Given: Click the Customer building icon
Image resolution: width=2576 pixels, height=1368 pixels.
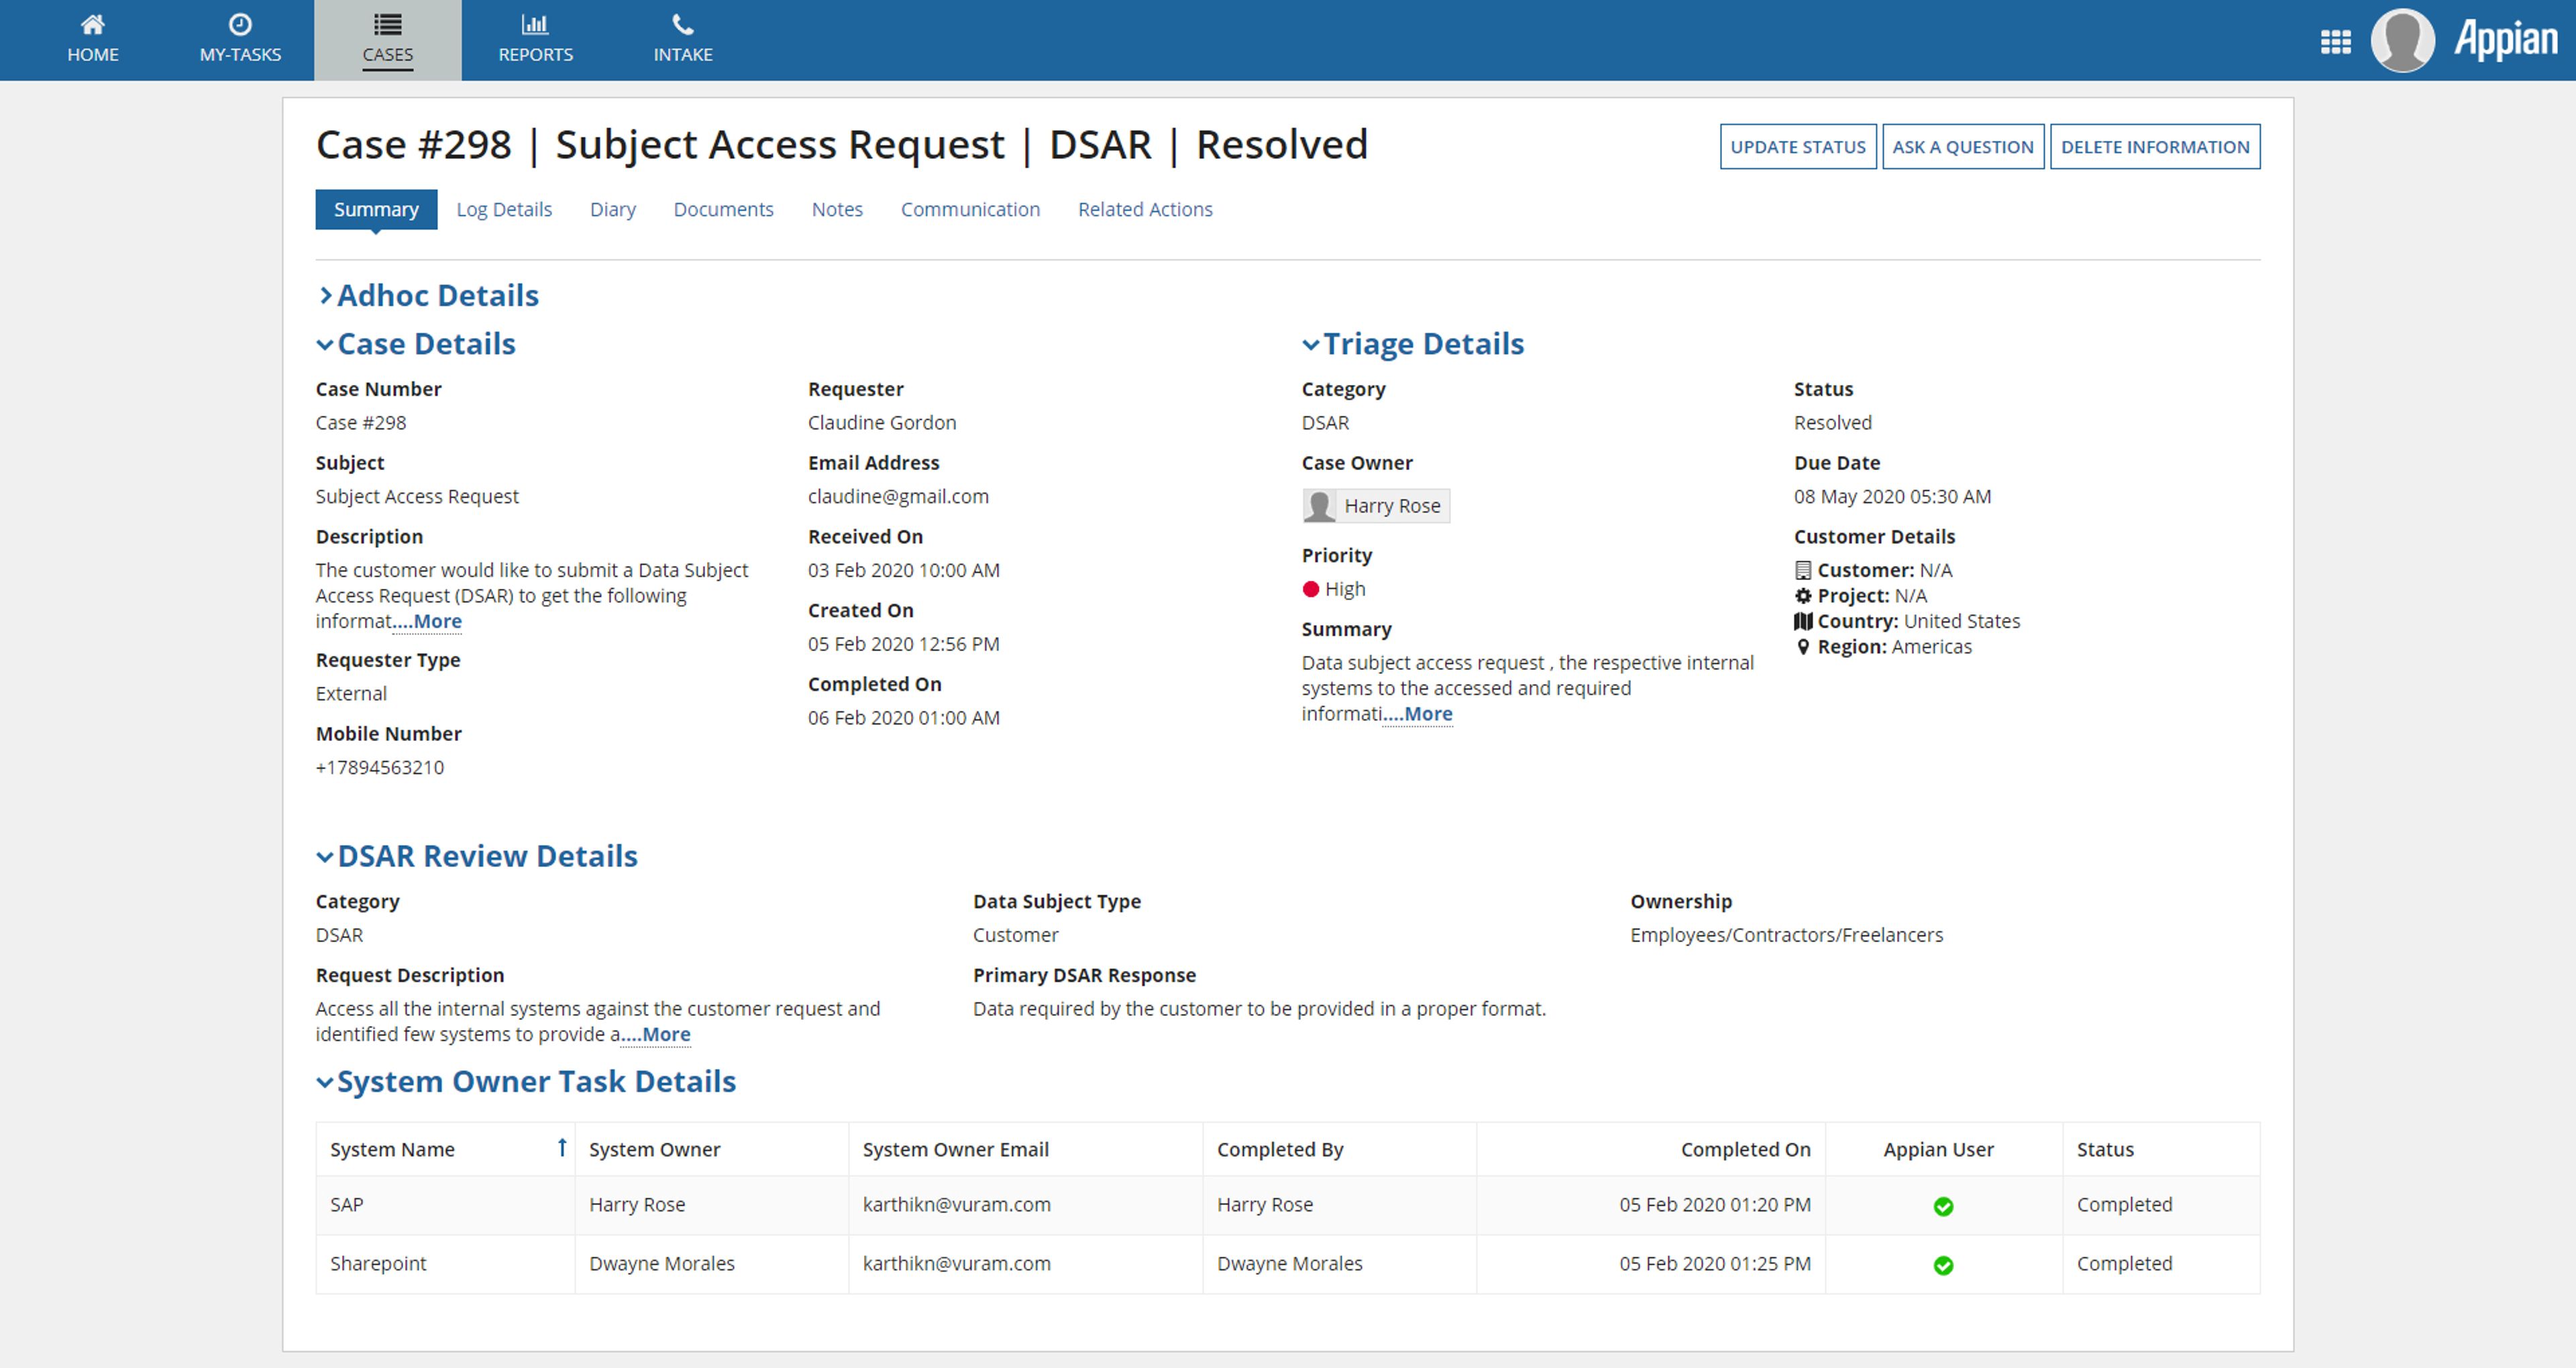Looking at the screenshot, I should pyautogui.click(x=1802, y=570).
